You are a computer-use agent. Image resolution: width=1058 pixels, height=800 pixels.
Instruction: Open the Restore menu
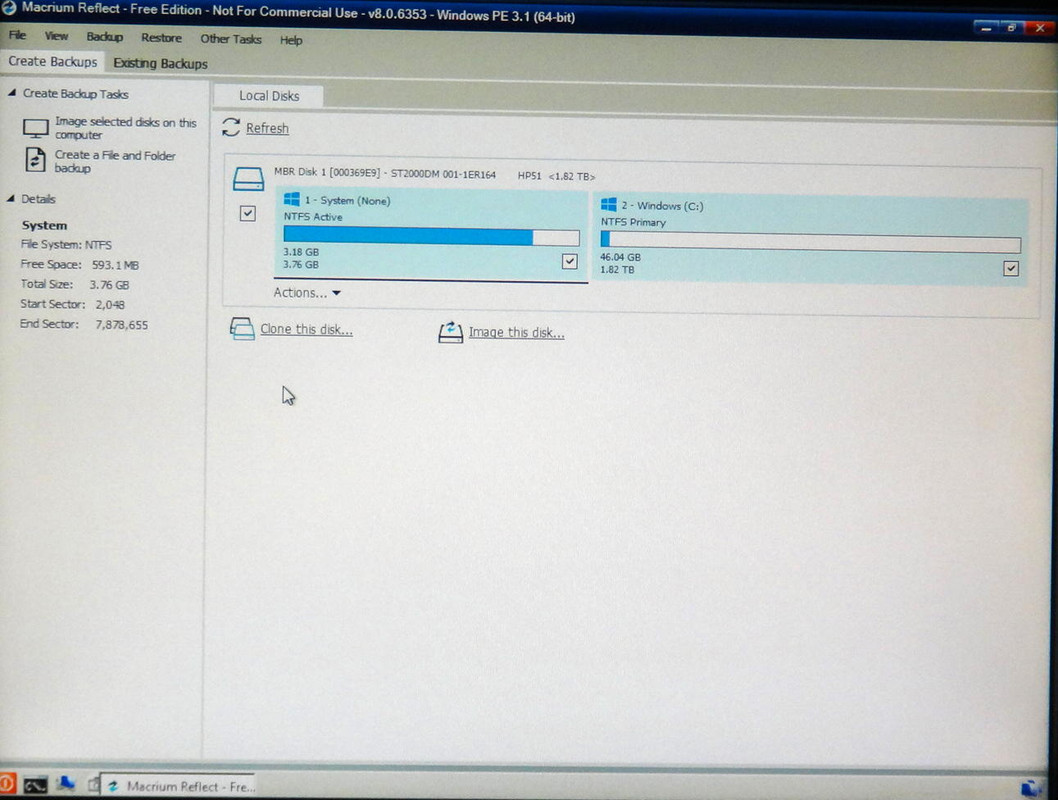pyautogui.click(x=161, y=38)
